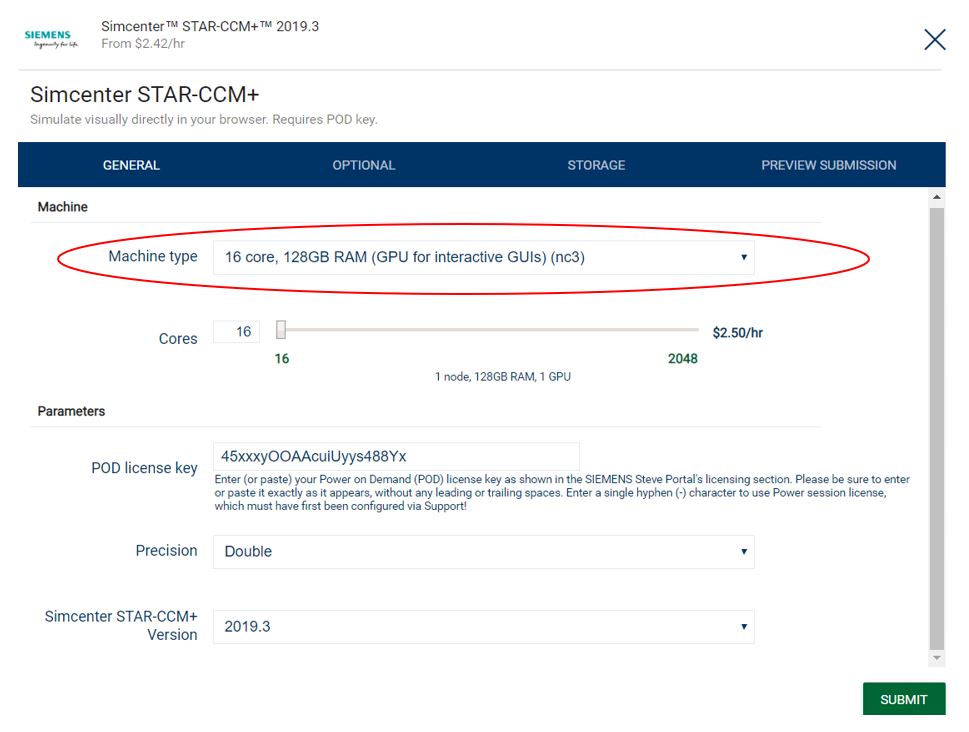Click the $2.50/hr price text
This screenshot has height=732, width=969.
737,333
